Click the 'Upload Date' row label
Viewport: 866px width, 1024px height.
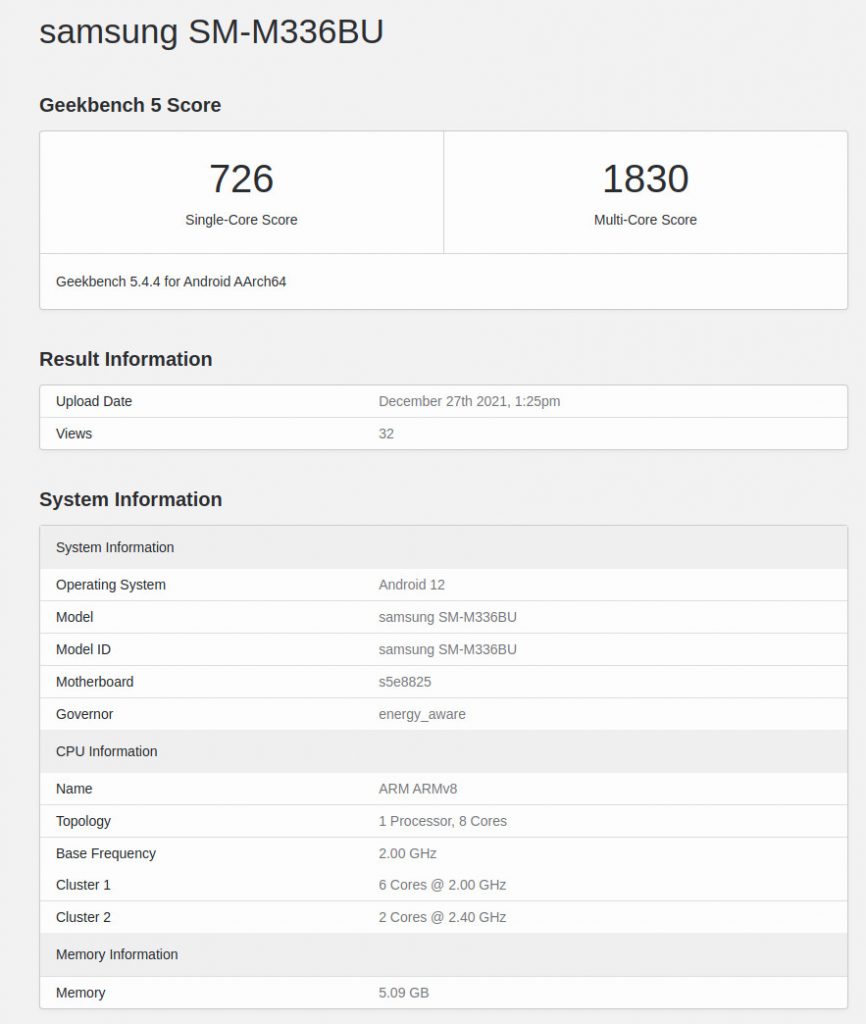tap(94, 401)
